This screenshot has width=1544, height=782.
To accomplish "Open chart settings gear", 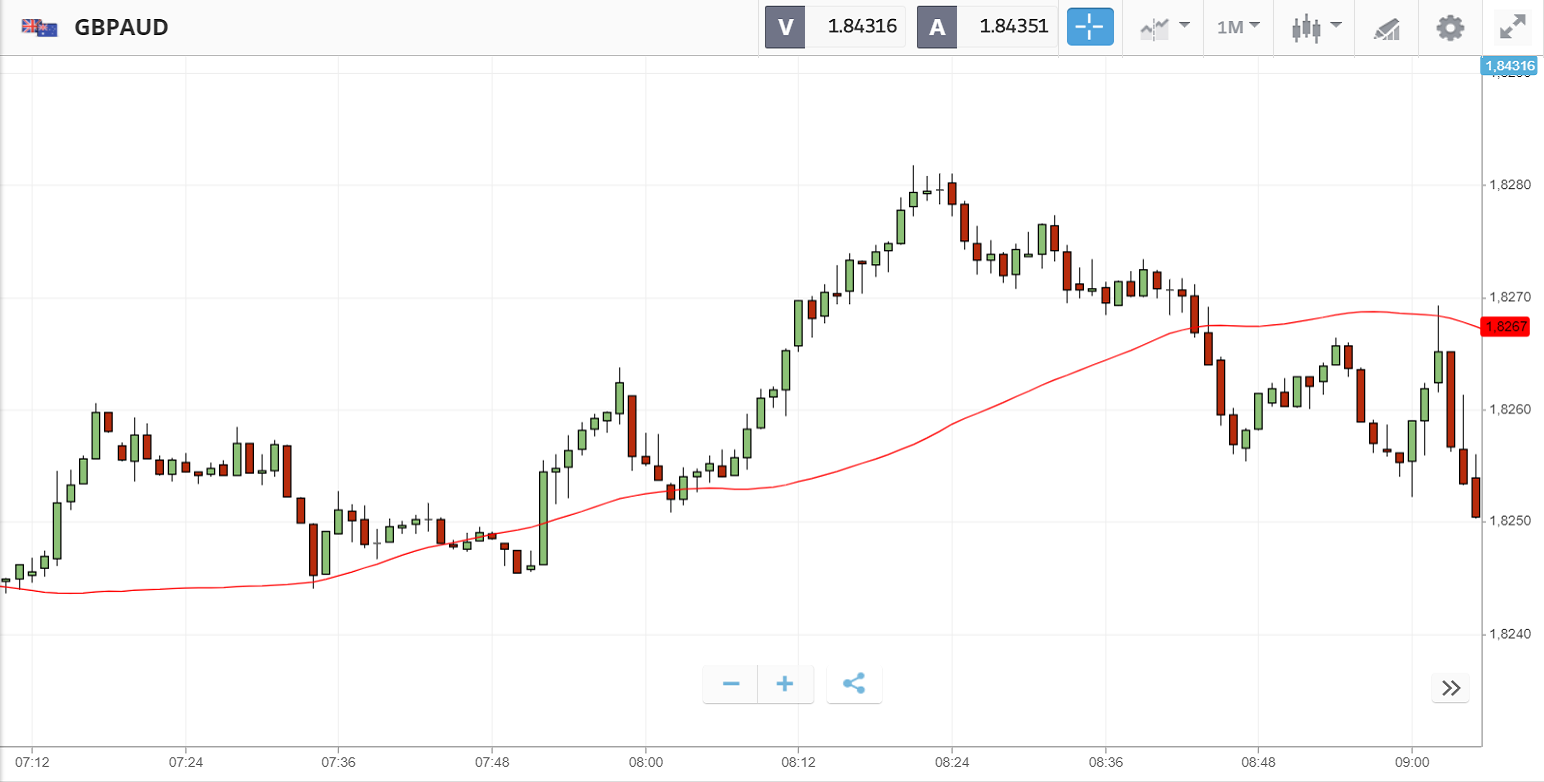I will point(1450,27).
